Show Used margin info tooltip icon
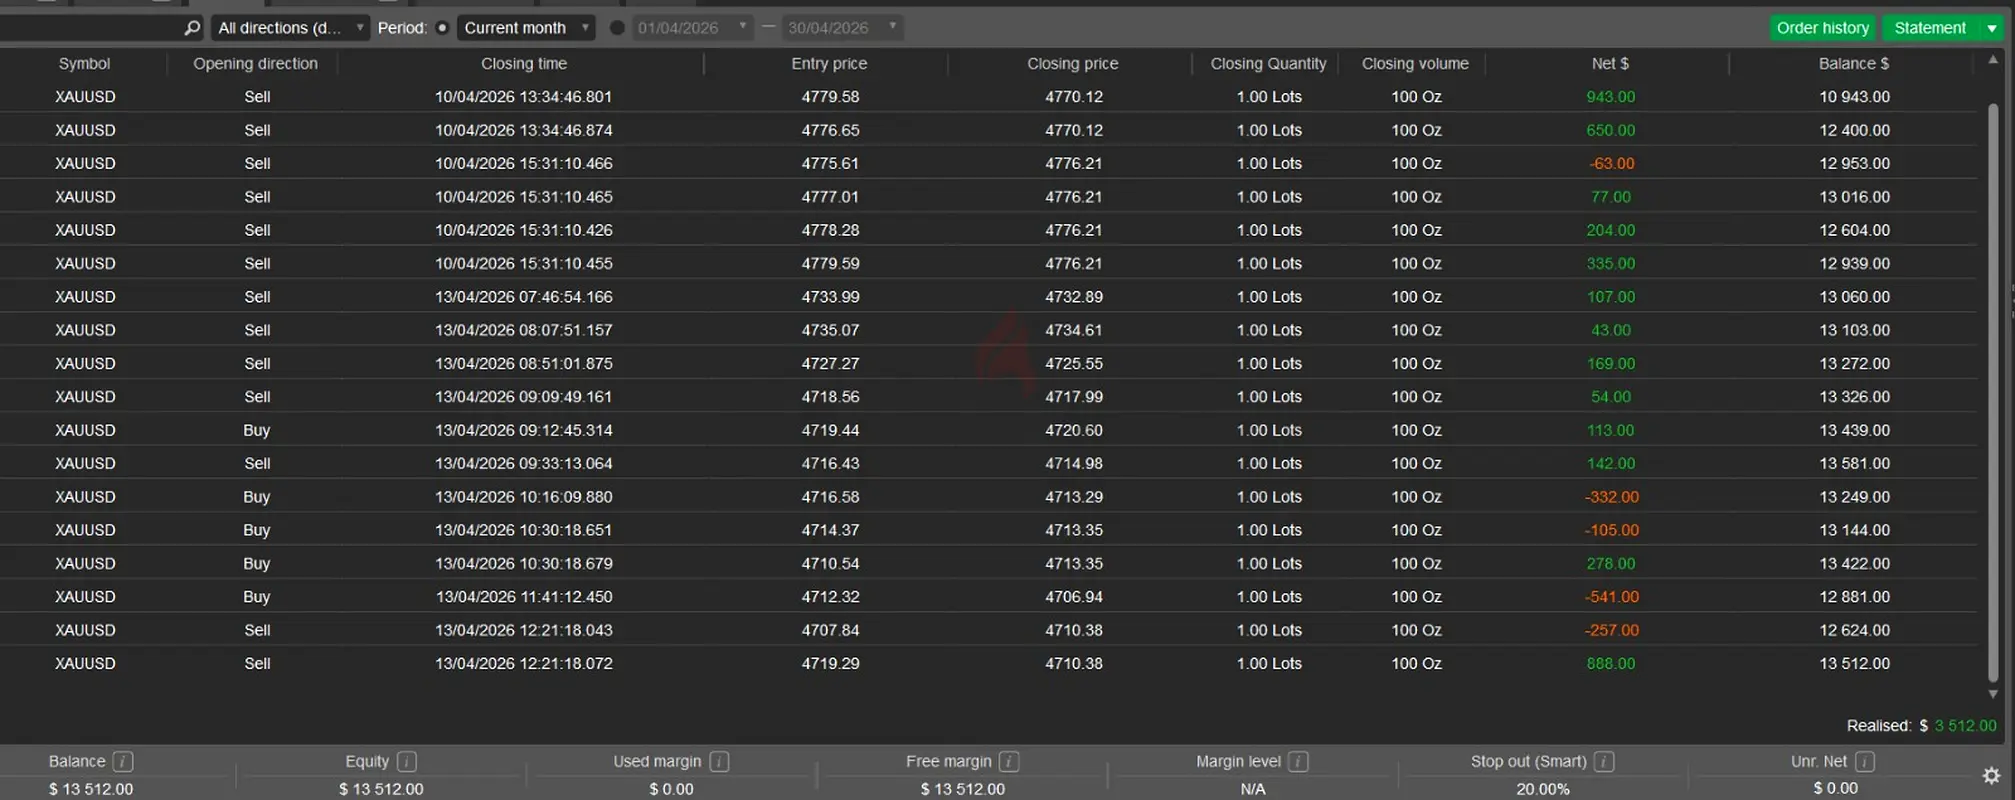2015x800 pixels. (x=719, y=762)
